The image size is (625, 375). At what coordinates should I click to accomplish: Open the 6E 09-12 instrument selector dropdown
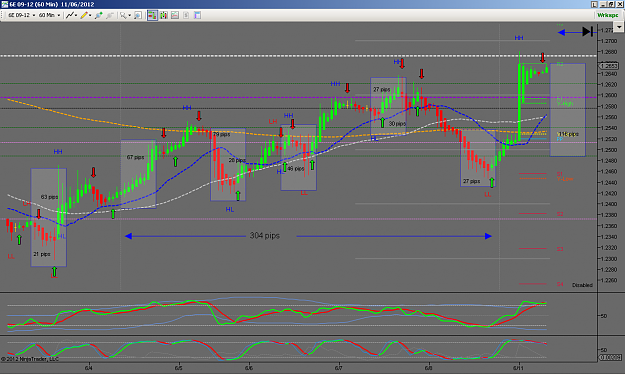tap(22, 15)
